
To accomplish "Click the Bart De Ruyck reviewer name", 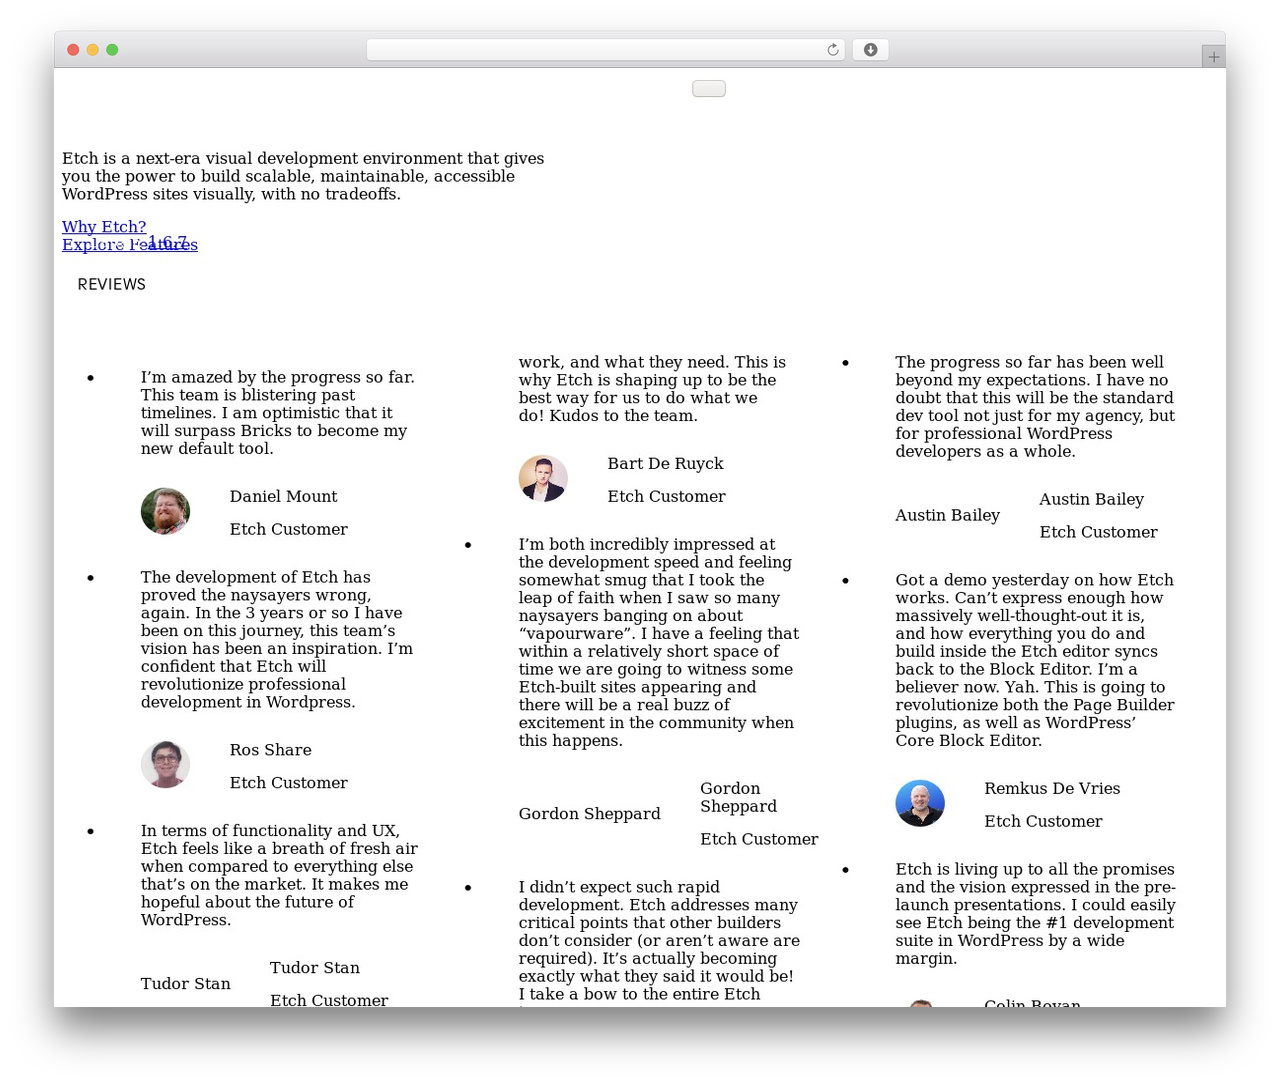I will pos(665,463).
